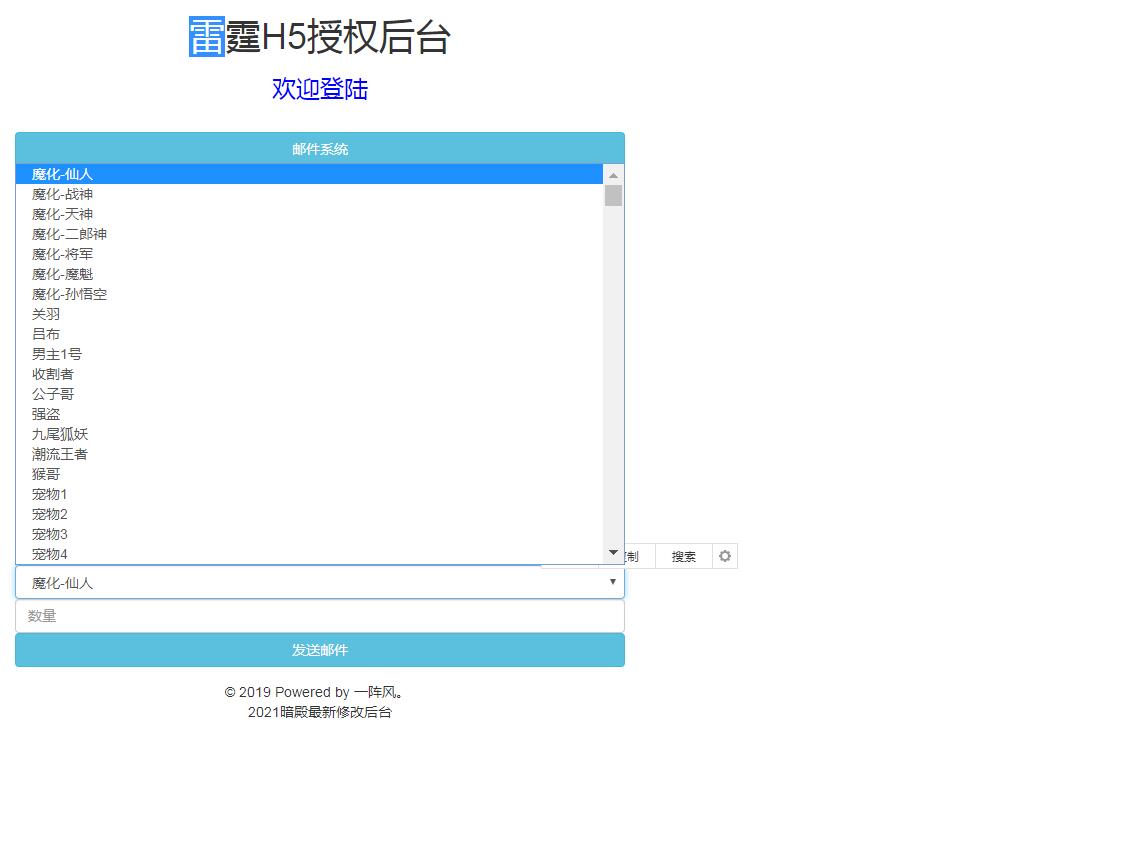The height and width of the screenshot is (848, 1142).
Task: Click the 邮件系统 header button
Action: (x=320, y=149)
